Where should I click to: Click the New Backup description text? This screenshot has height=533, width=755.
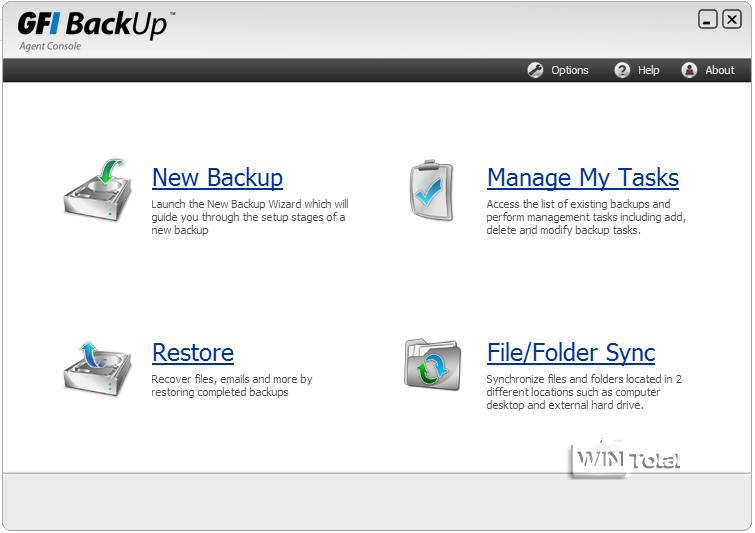click(x=248, y=216)
